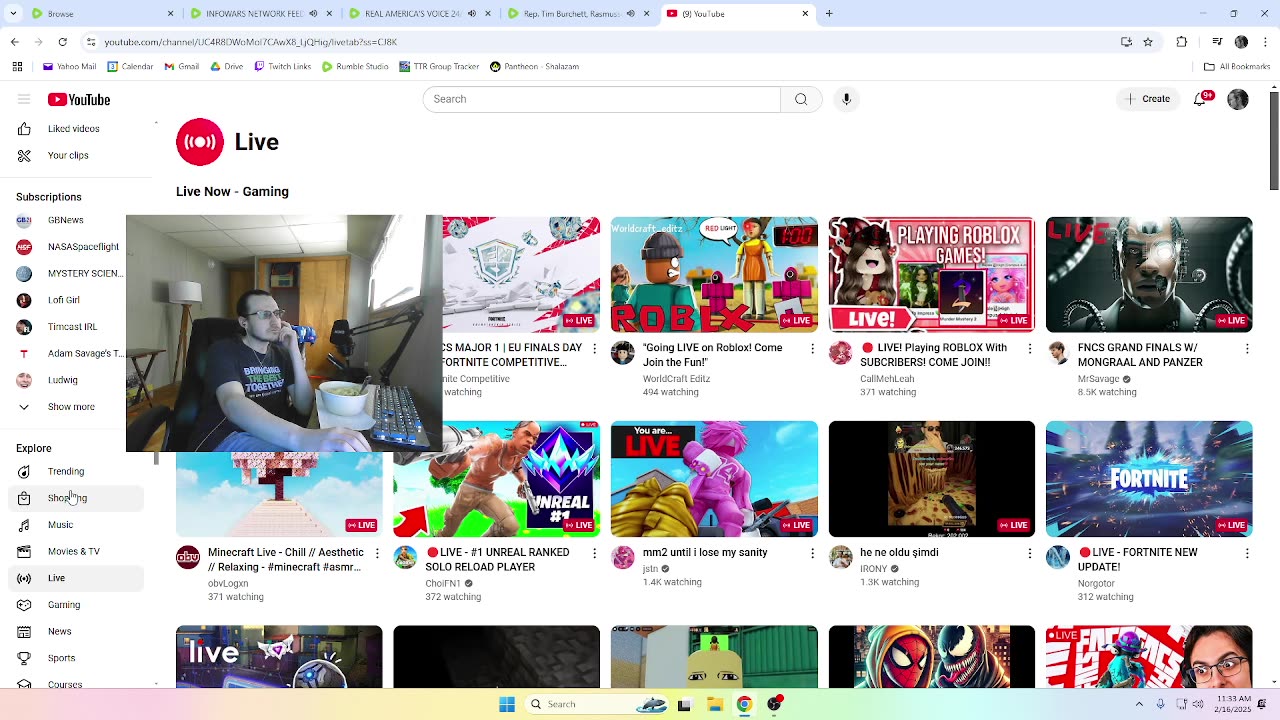This screenshot has width=1280, height=720.
Task: Open Chrome tab search dropdown
Action: (14, 14)
